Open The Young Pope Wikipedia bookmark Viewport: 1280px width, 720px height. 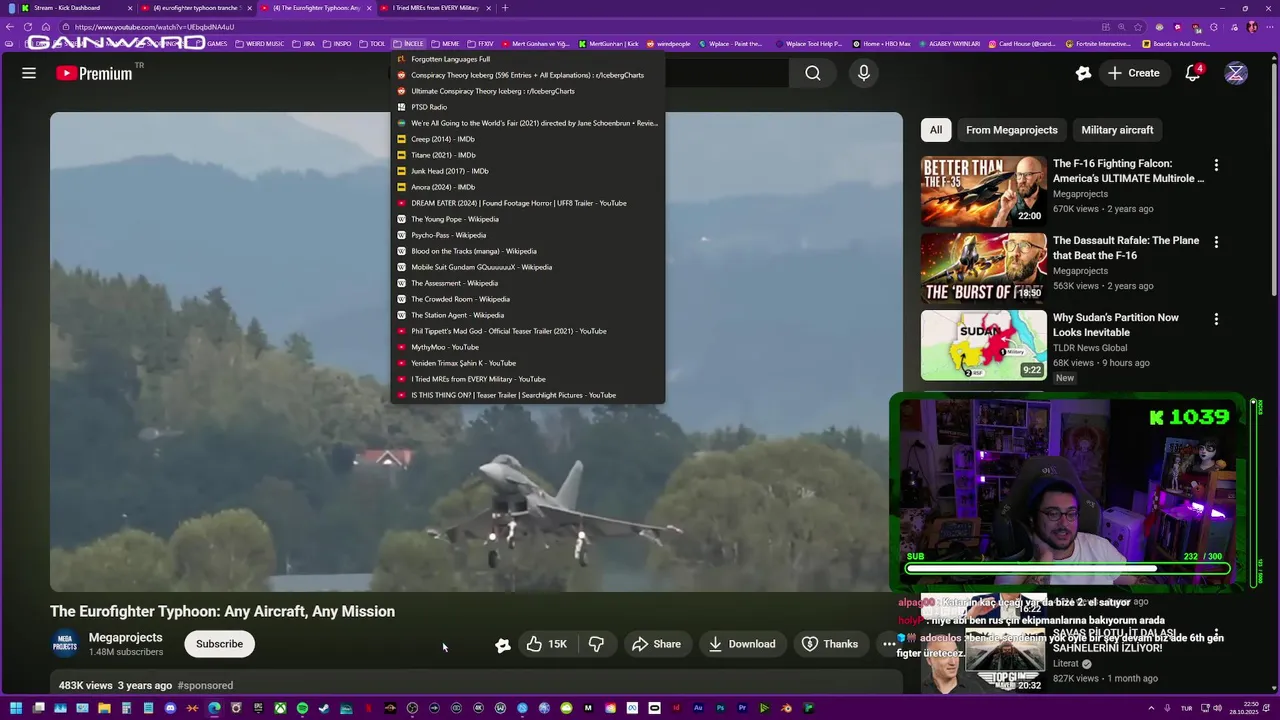(528, 219)
